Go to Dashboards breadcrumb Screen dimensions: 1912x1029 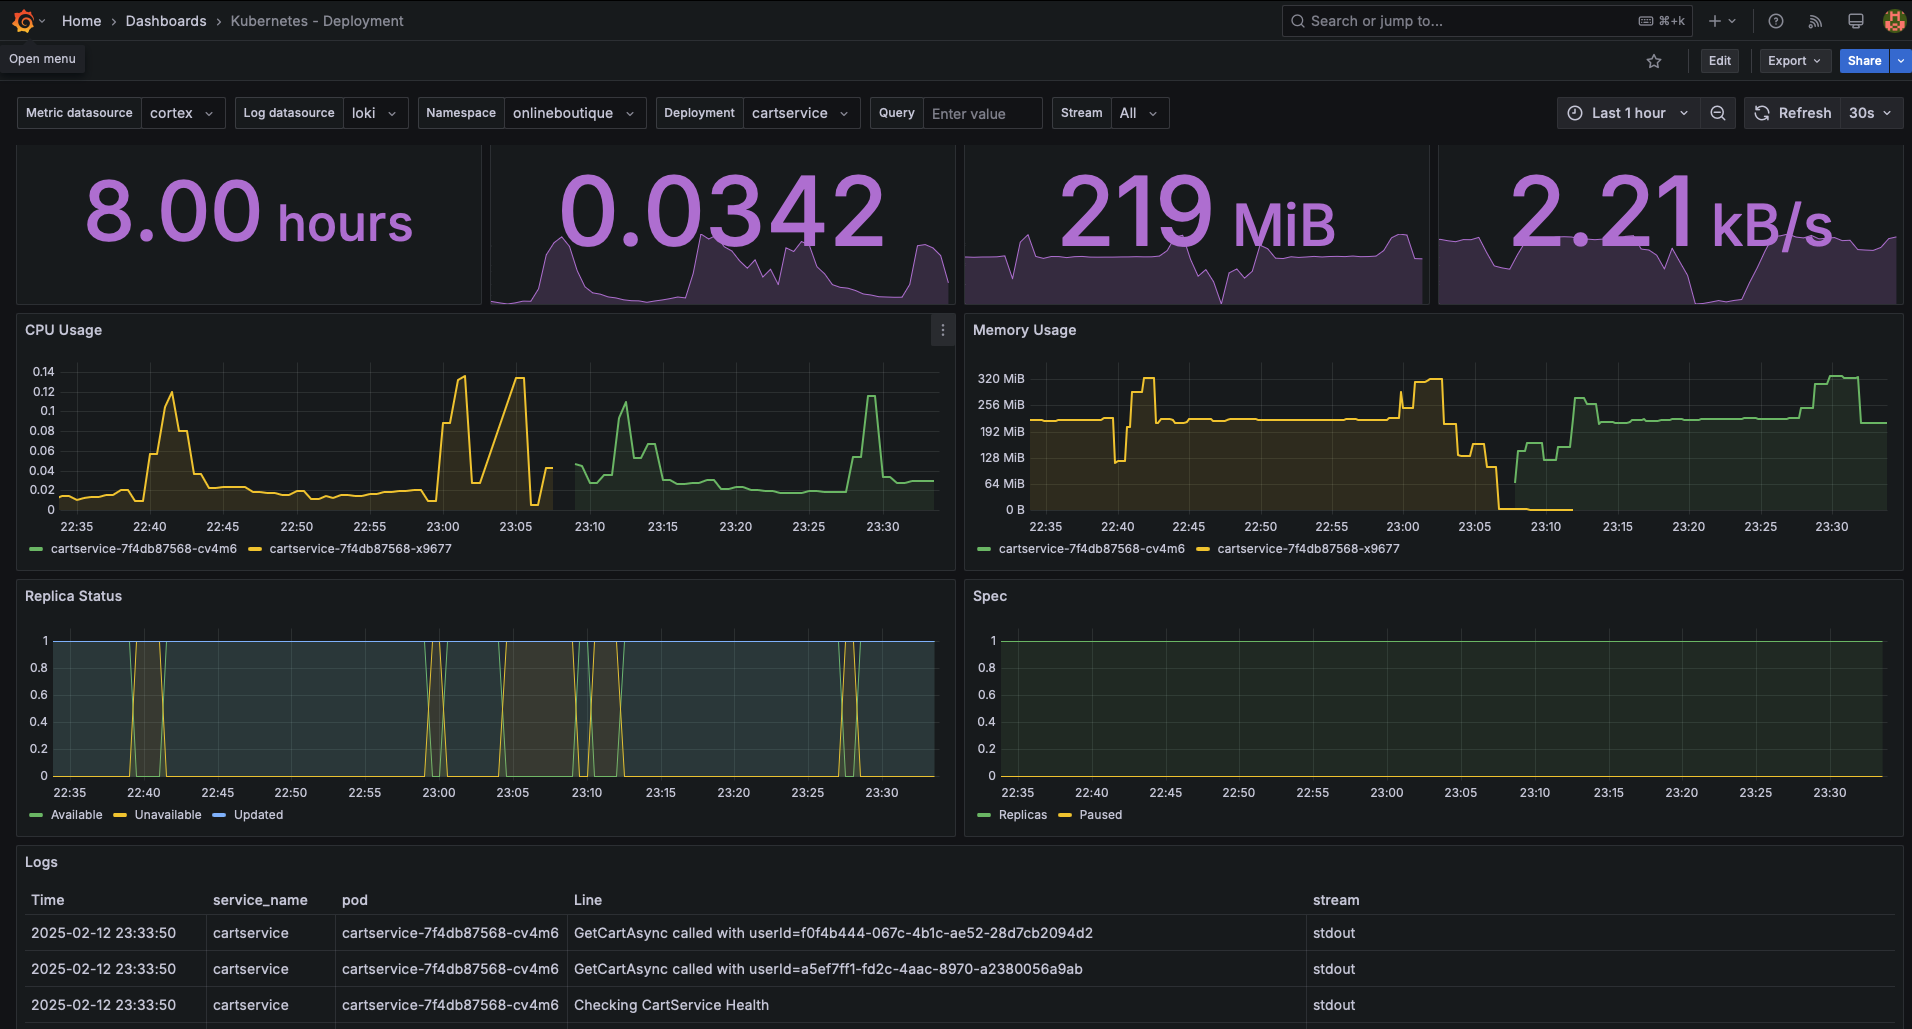(166, 21)
